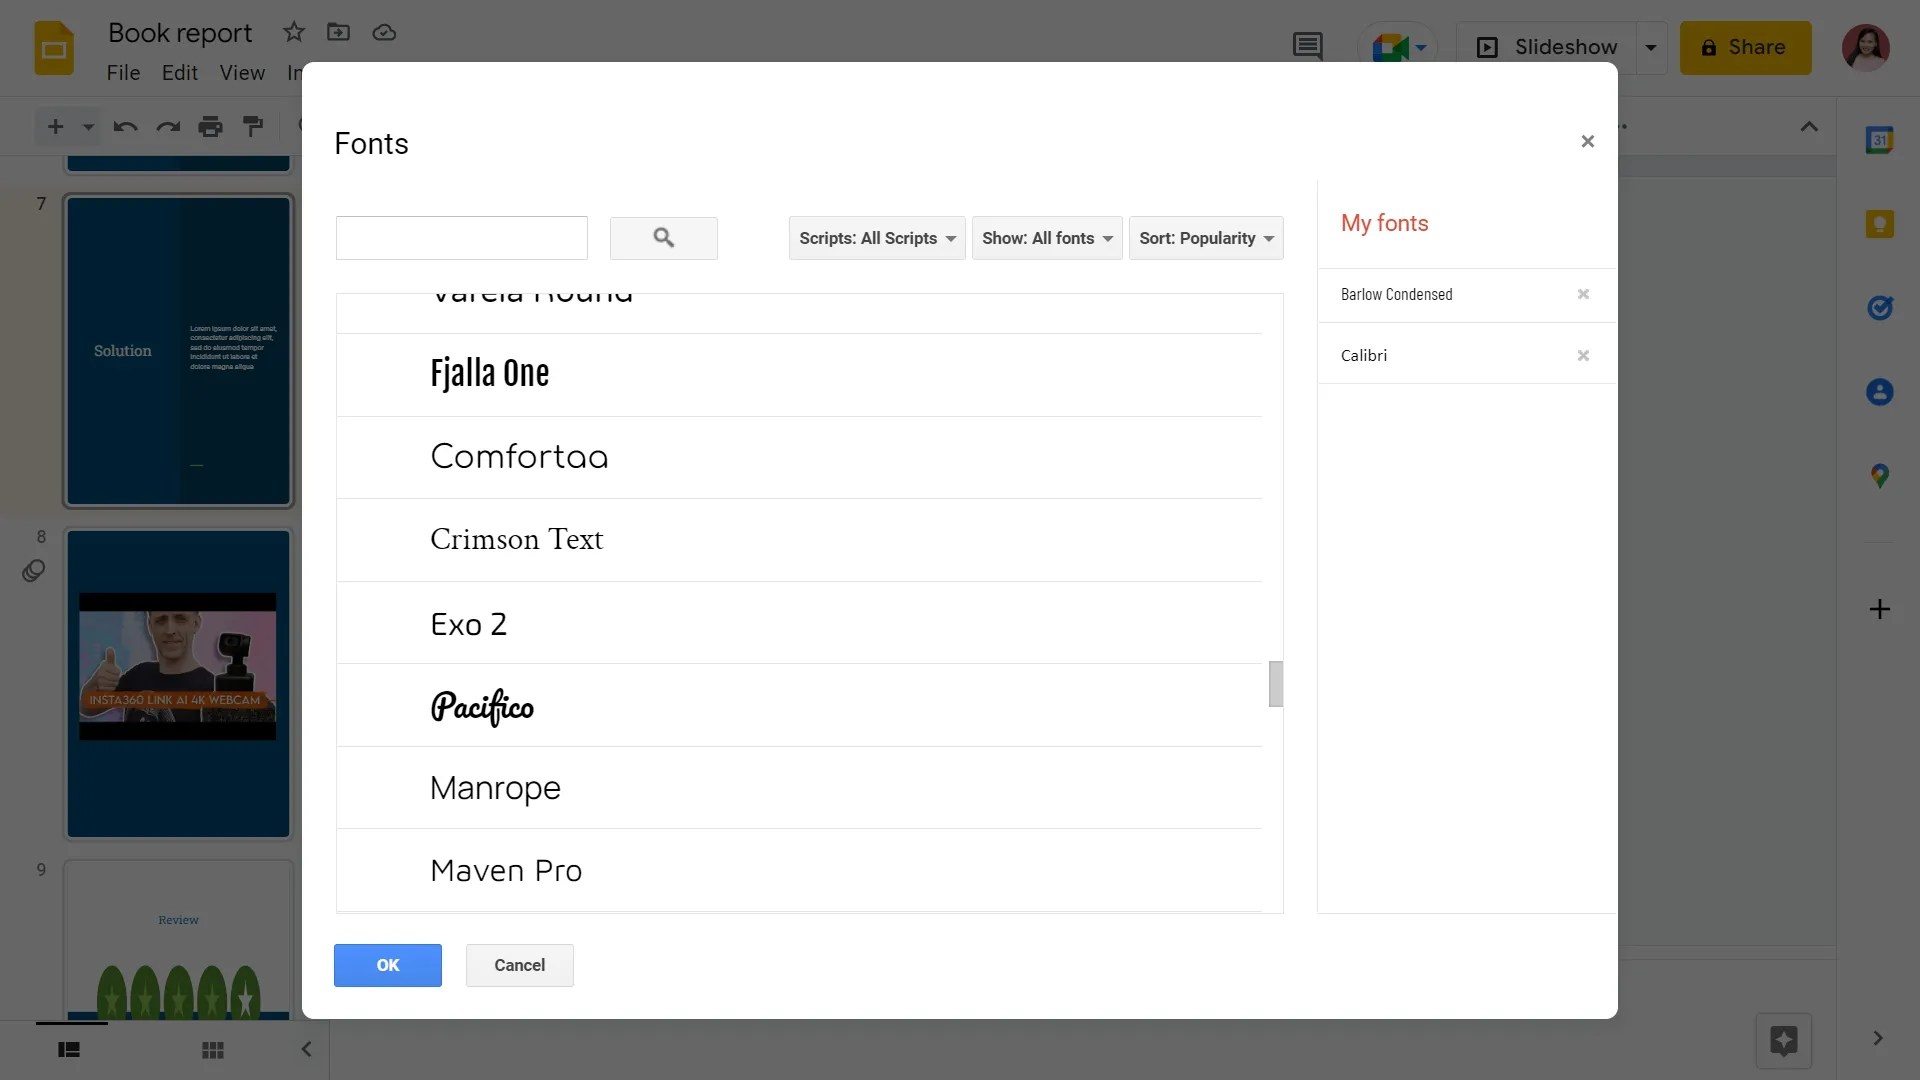Cancel the Fonts dialog

[x=519, y=965]
